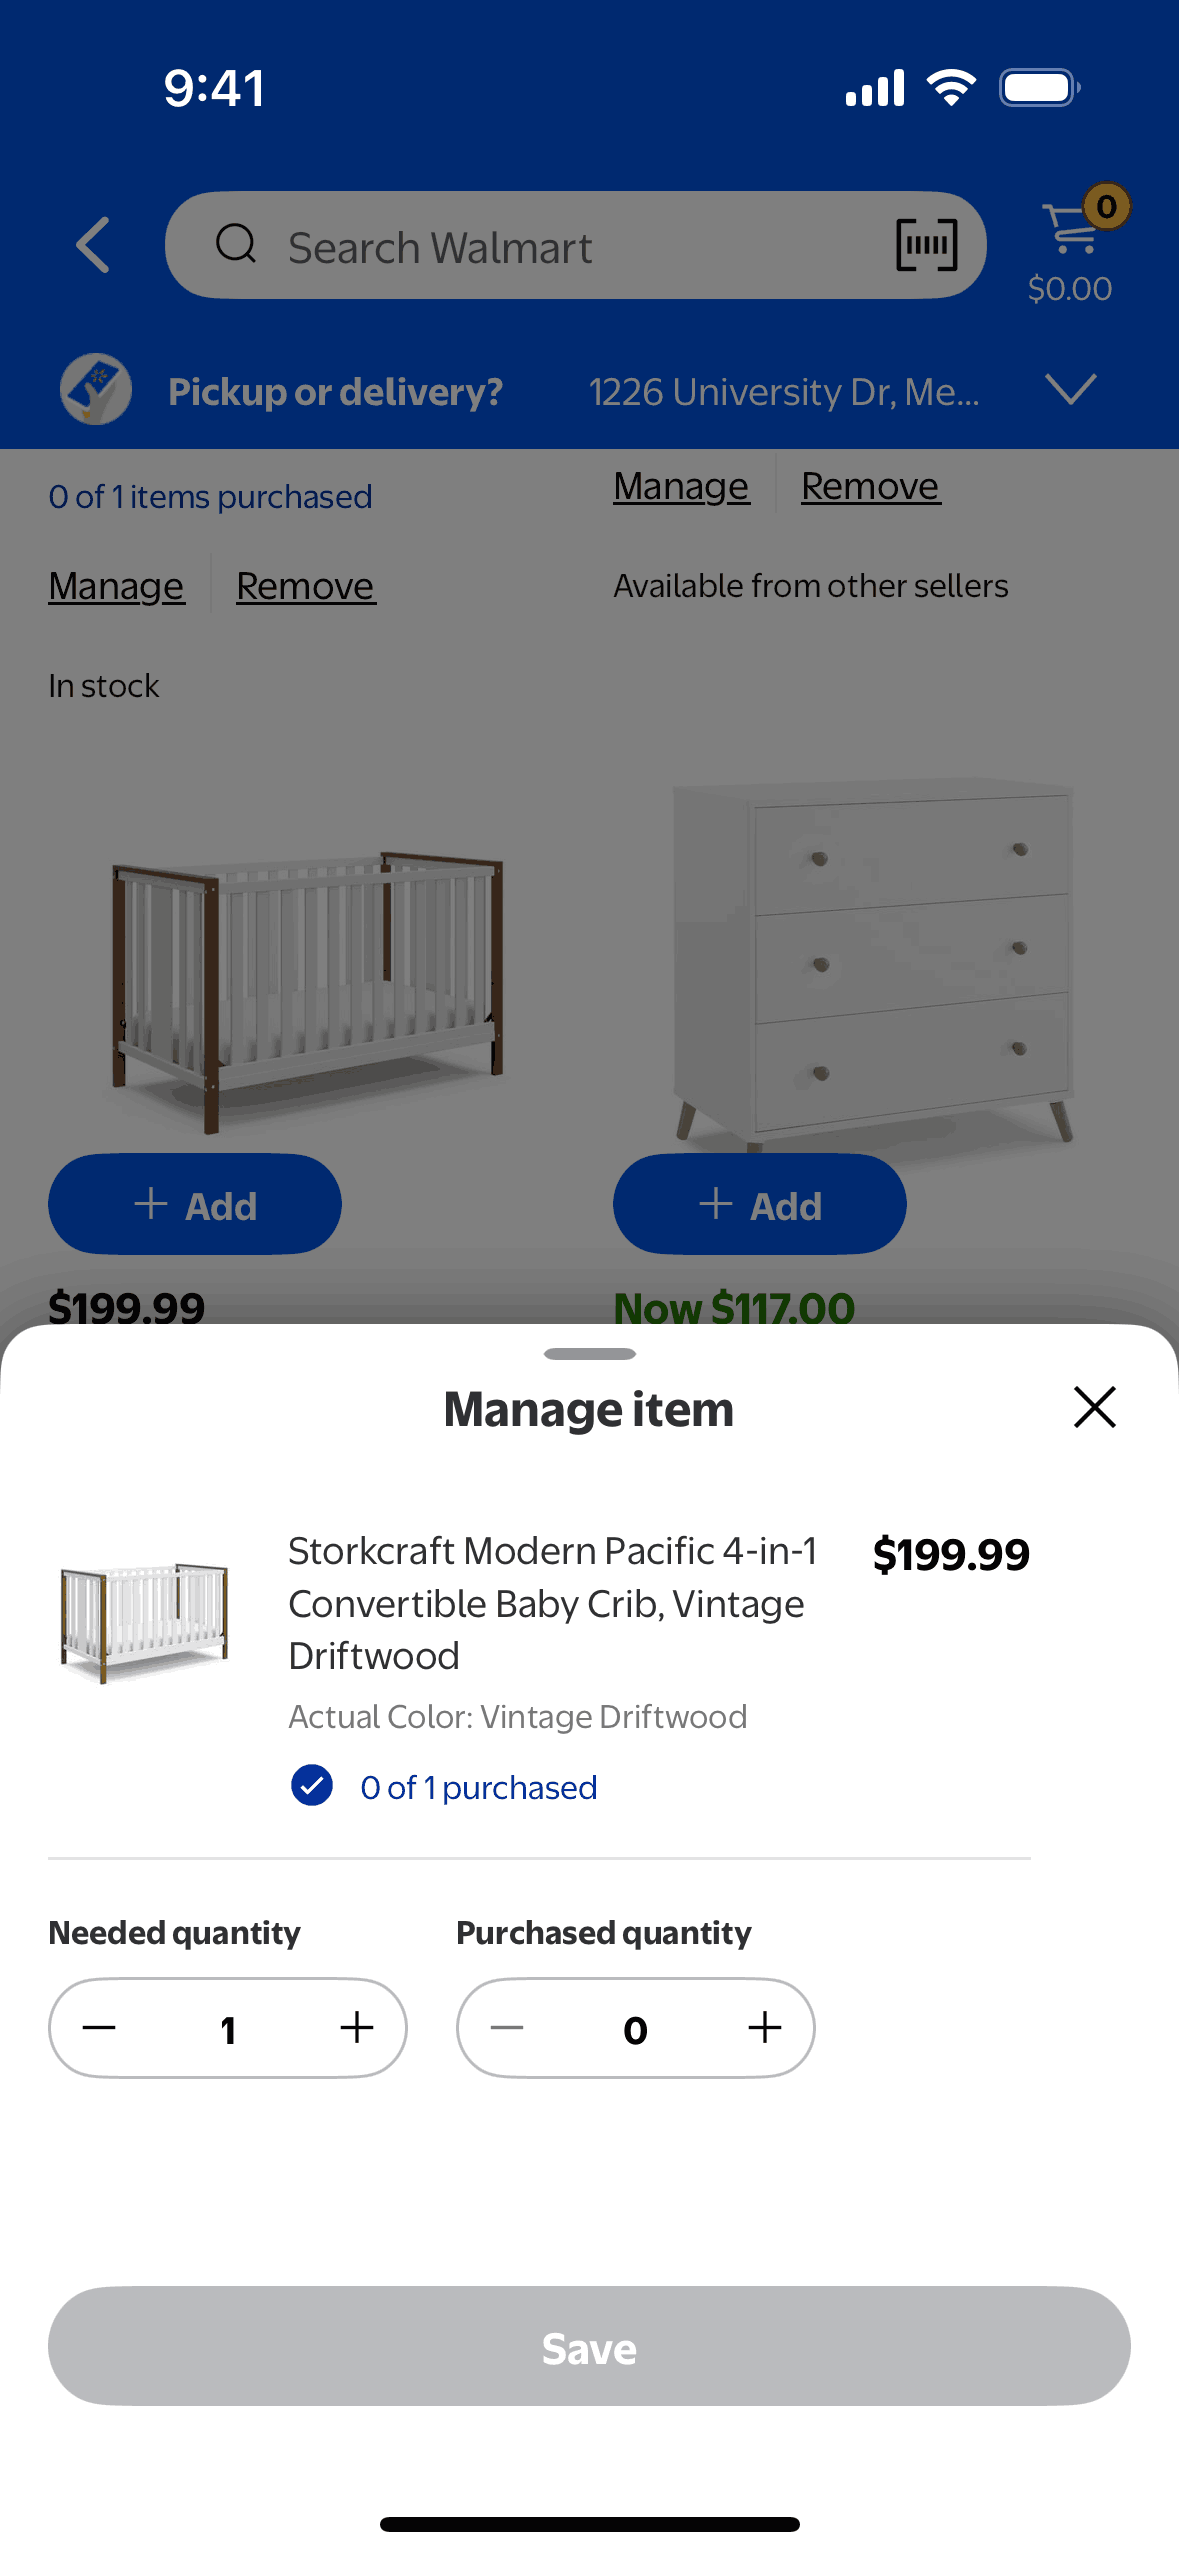Tap the Manage link above the crib

click(116, 586)
